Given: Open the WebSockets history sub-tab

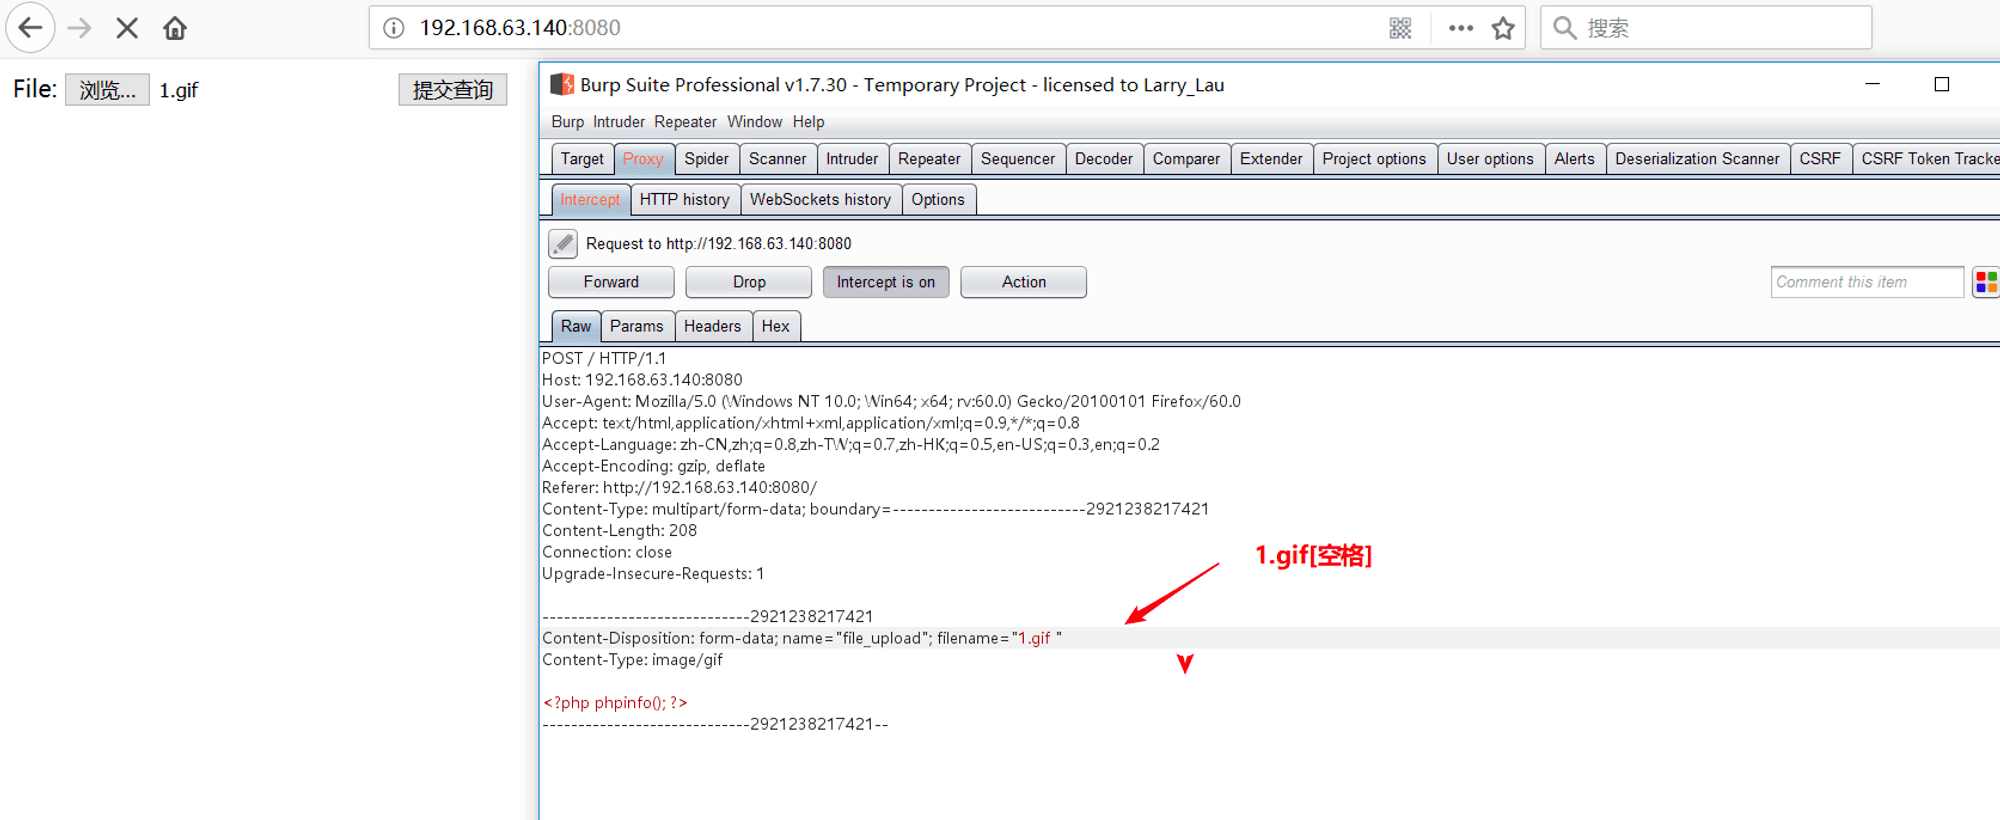Looking at the screenshot, I should click(820, 200).
